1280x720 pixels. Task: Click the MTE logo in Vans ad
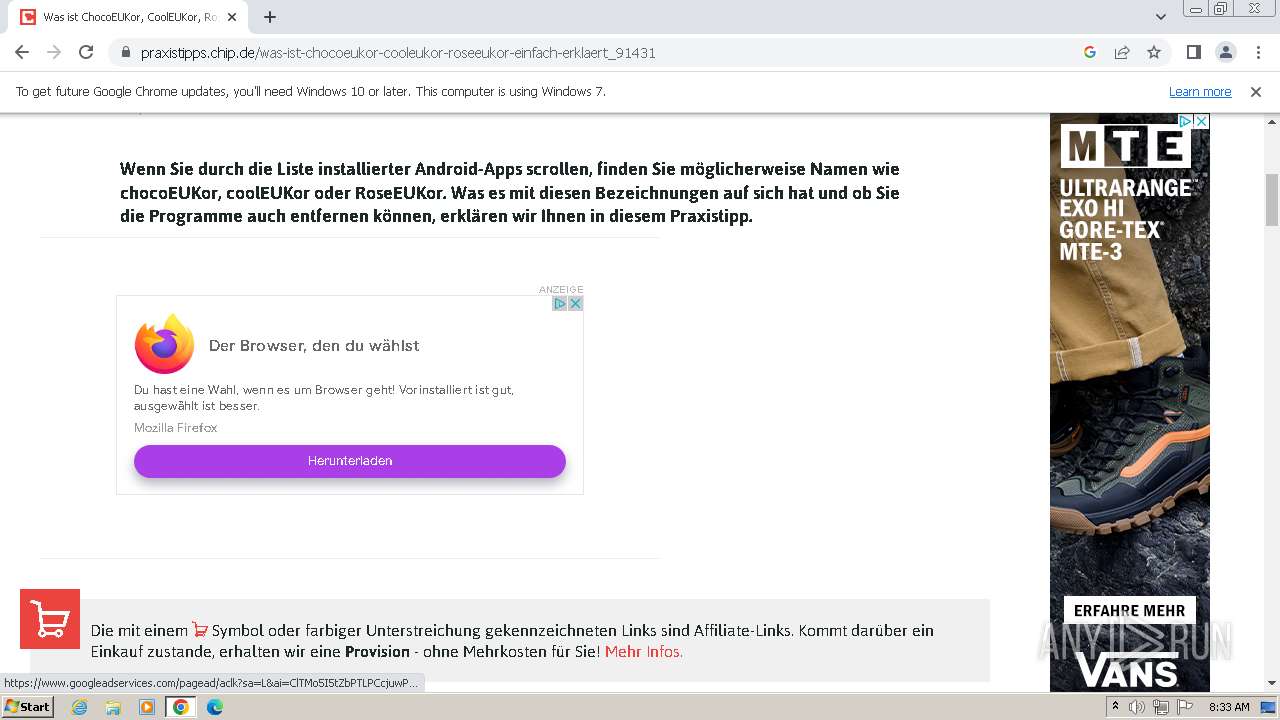click(x=1125, y=147)
